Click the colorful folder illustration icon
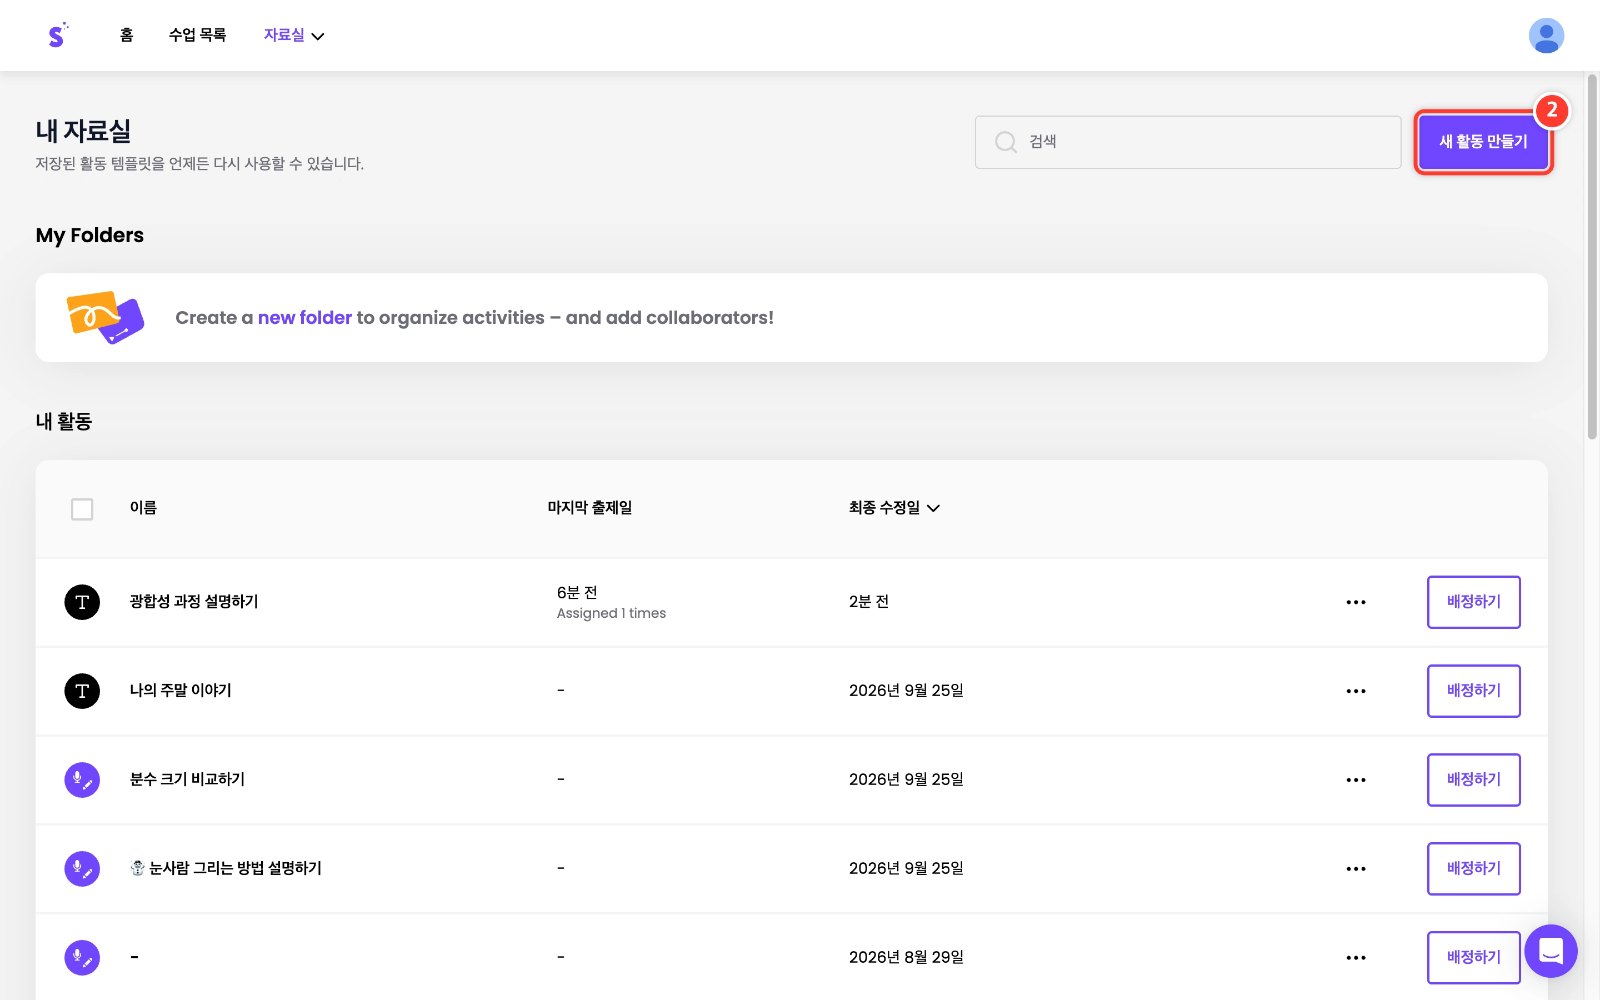 [105, 318]
